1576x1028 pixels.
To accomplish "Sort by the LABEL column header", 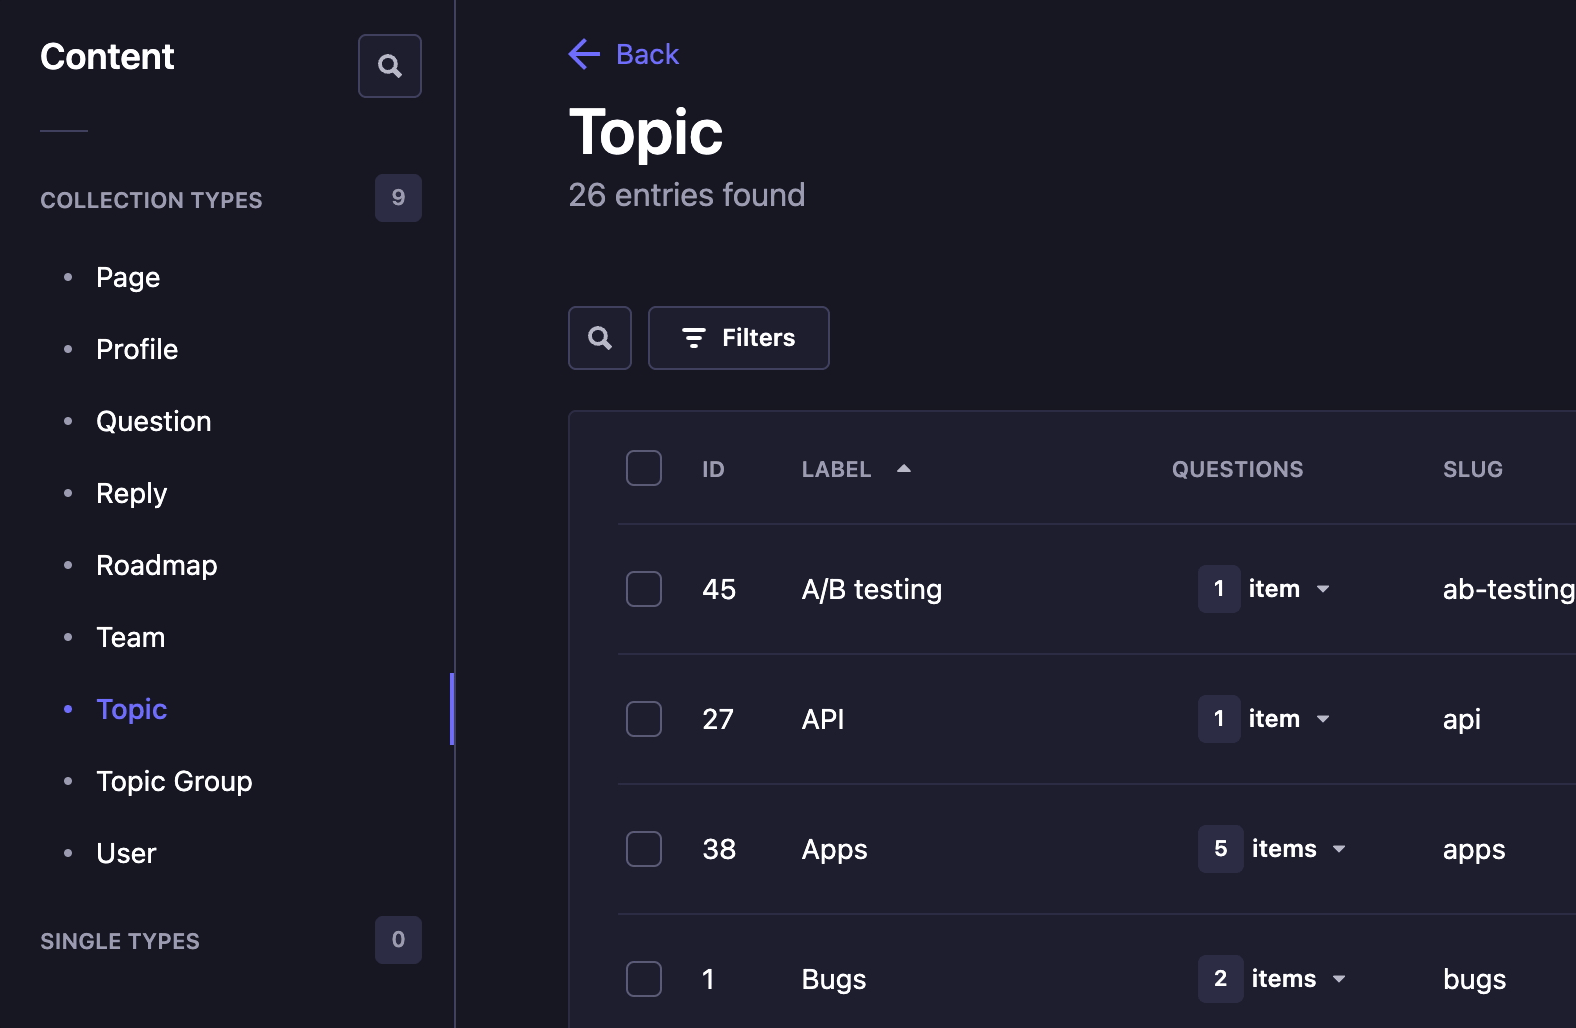I will pyautogui.click(x=836, y=469).
